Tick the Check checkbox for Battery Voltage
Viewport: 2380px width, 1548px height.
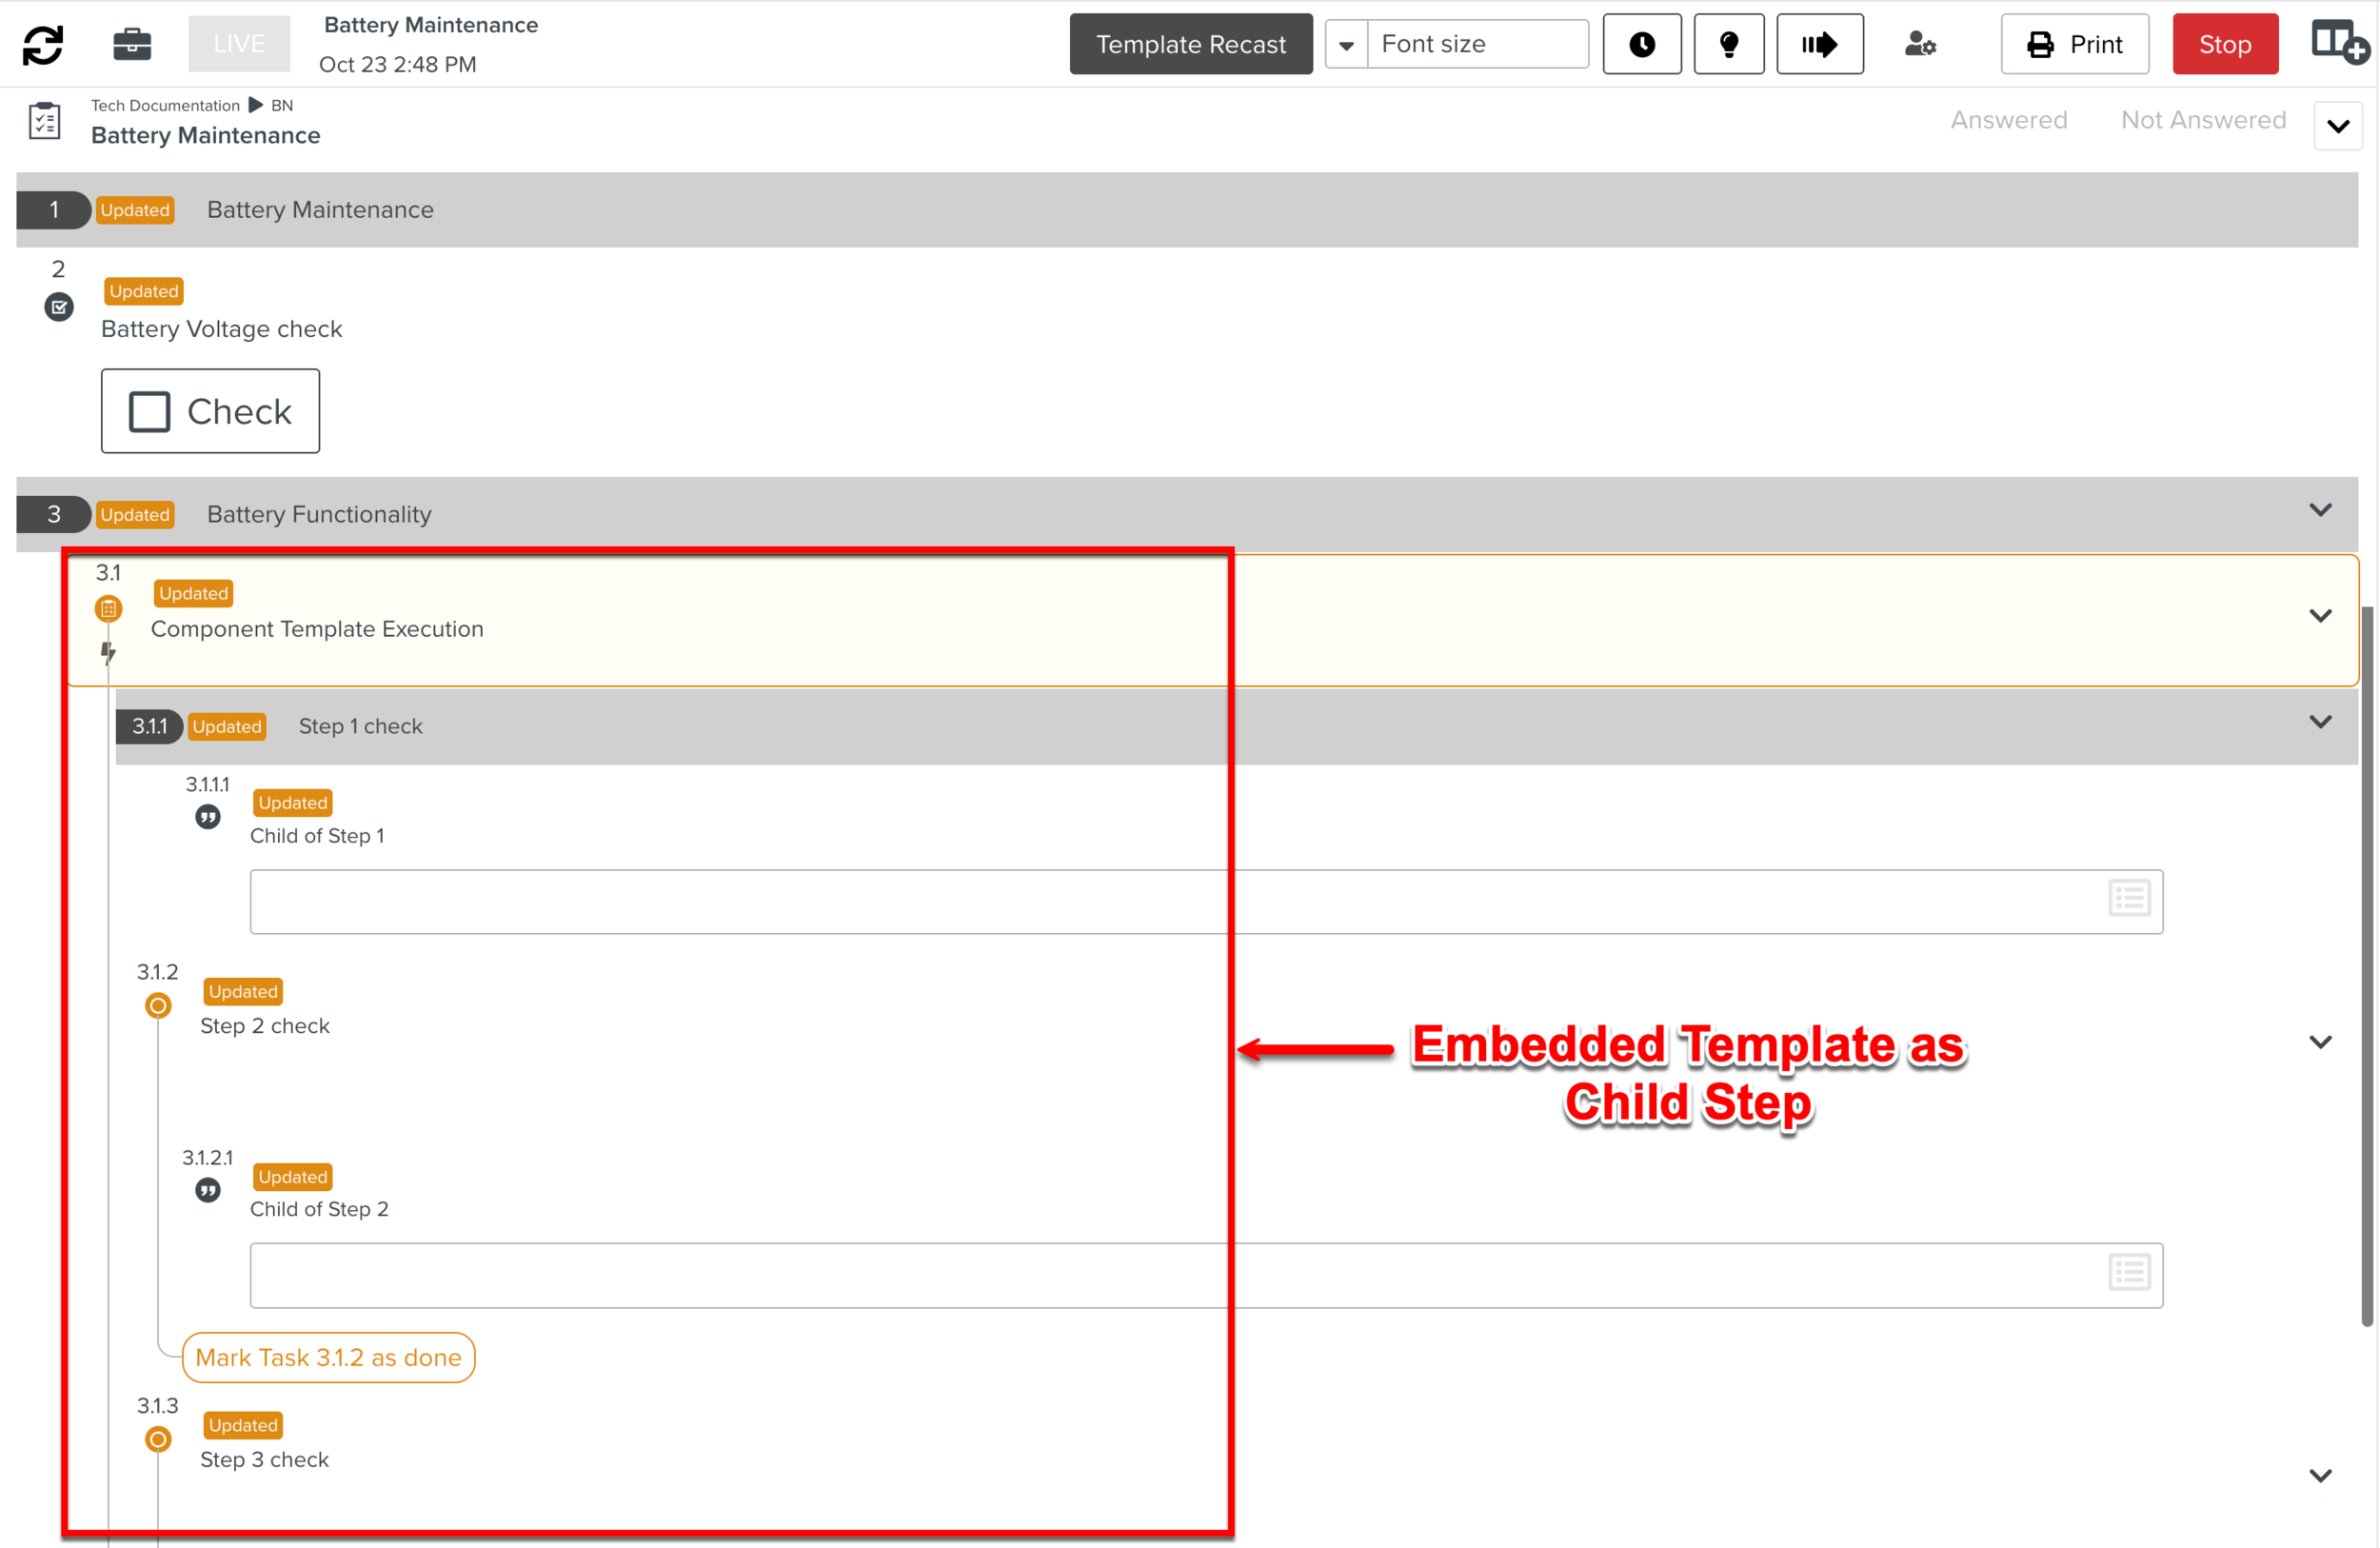click(x=150, y=411)
